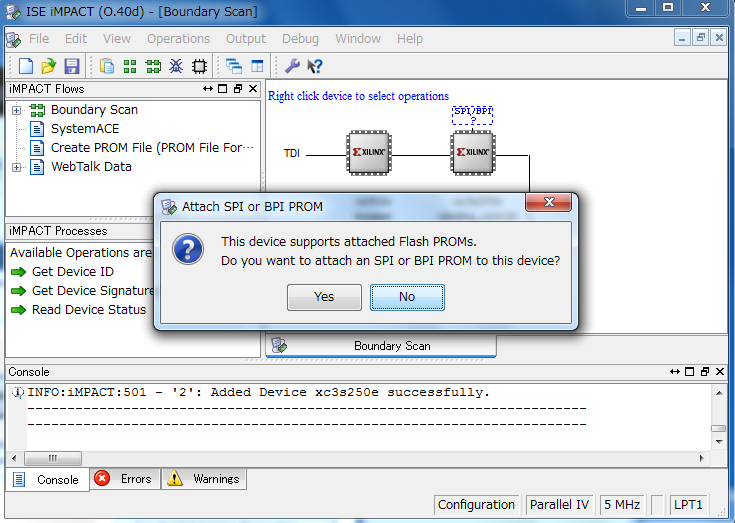This screenshot has height=523, width=735.
Task: Click the Cascade windows toolbar icon
Action: point(234,66)
